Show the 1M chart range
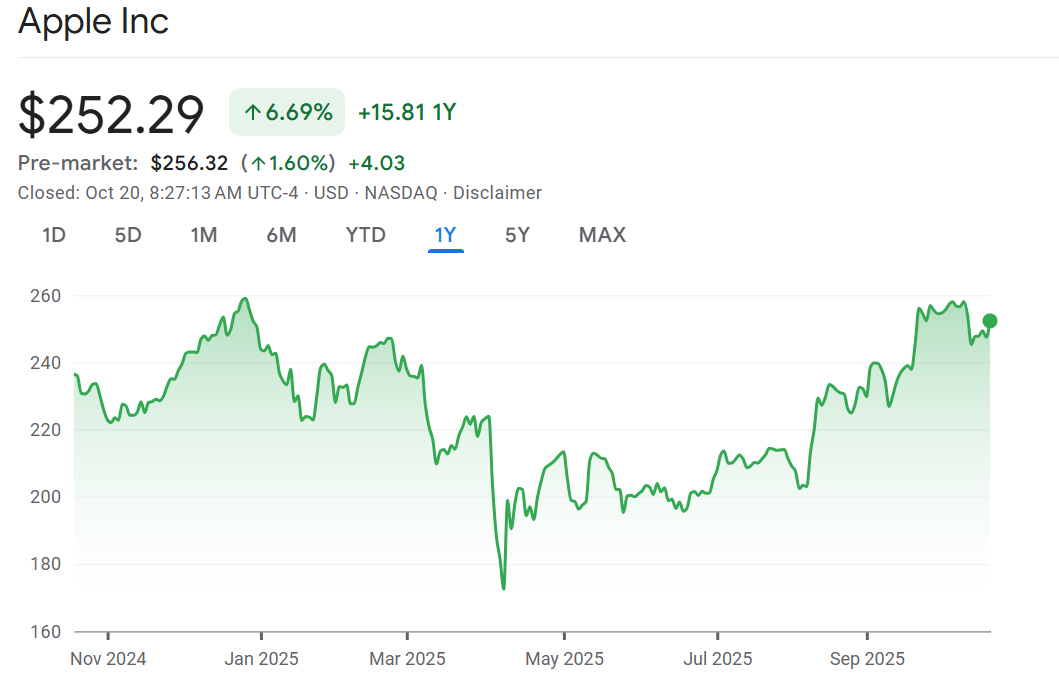This screenshot has width=1059, height=682. point(204,235)
